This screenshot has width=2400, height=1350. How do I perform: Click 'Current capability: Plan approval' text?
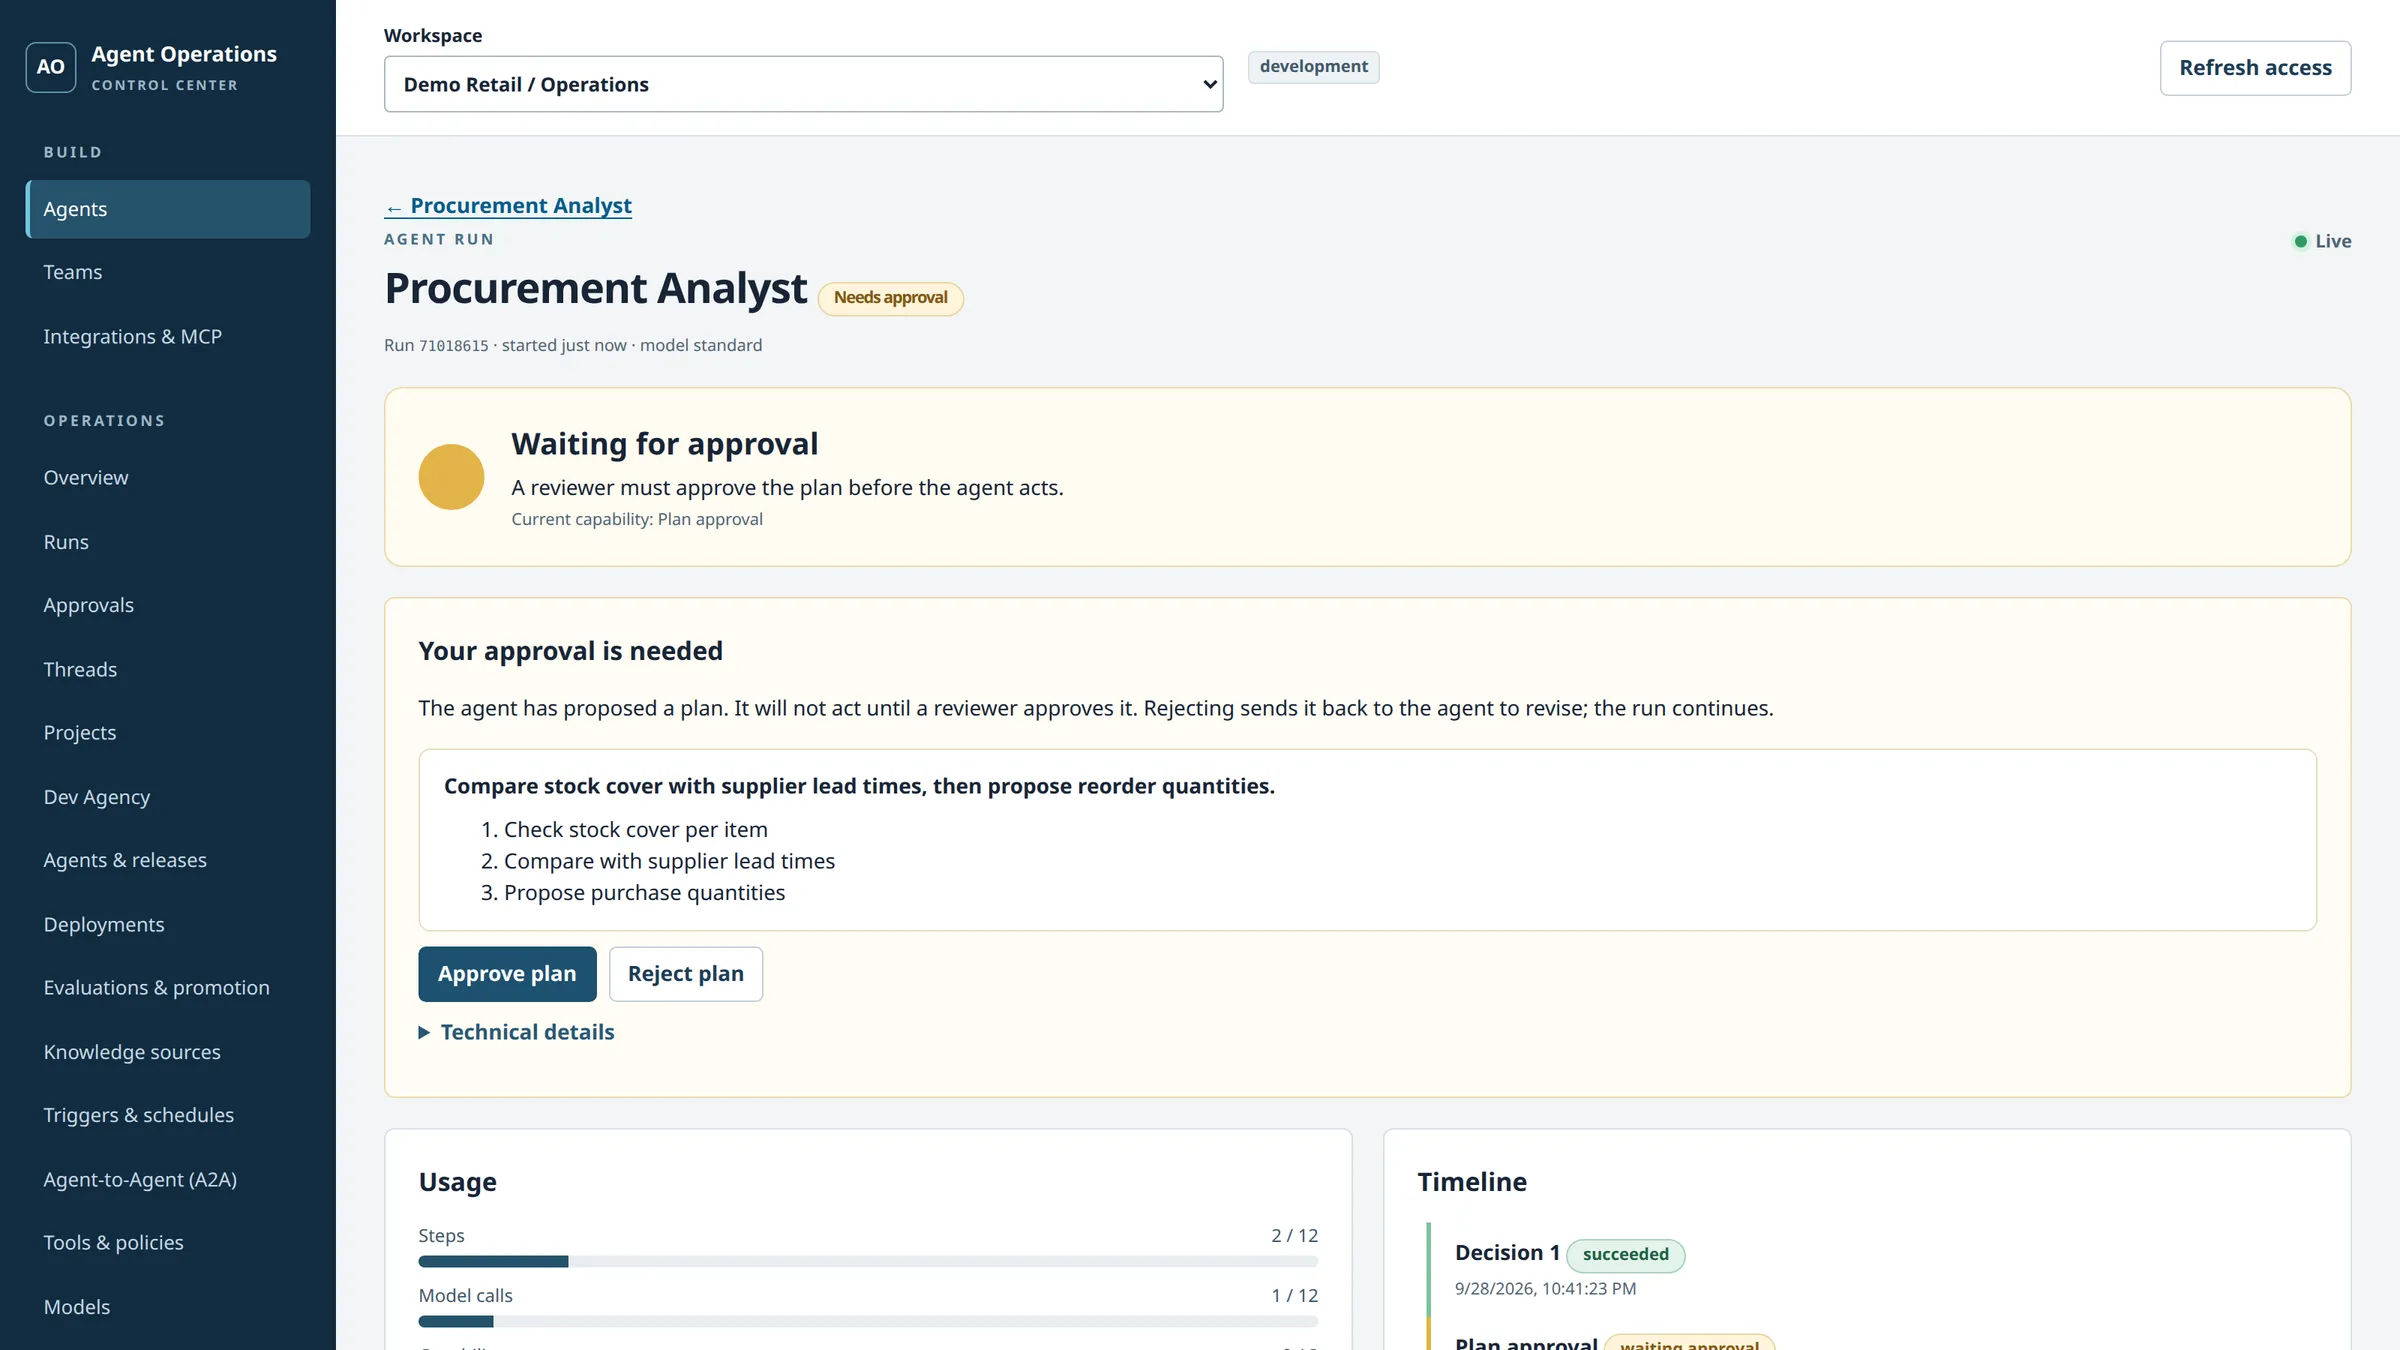point(637,520)
